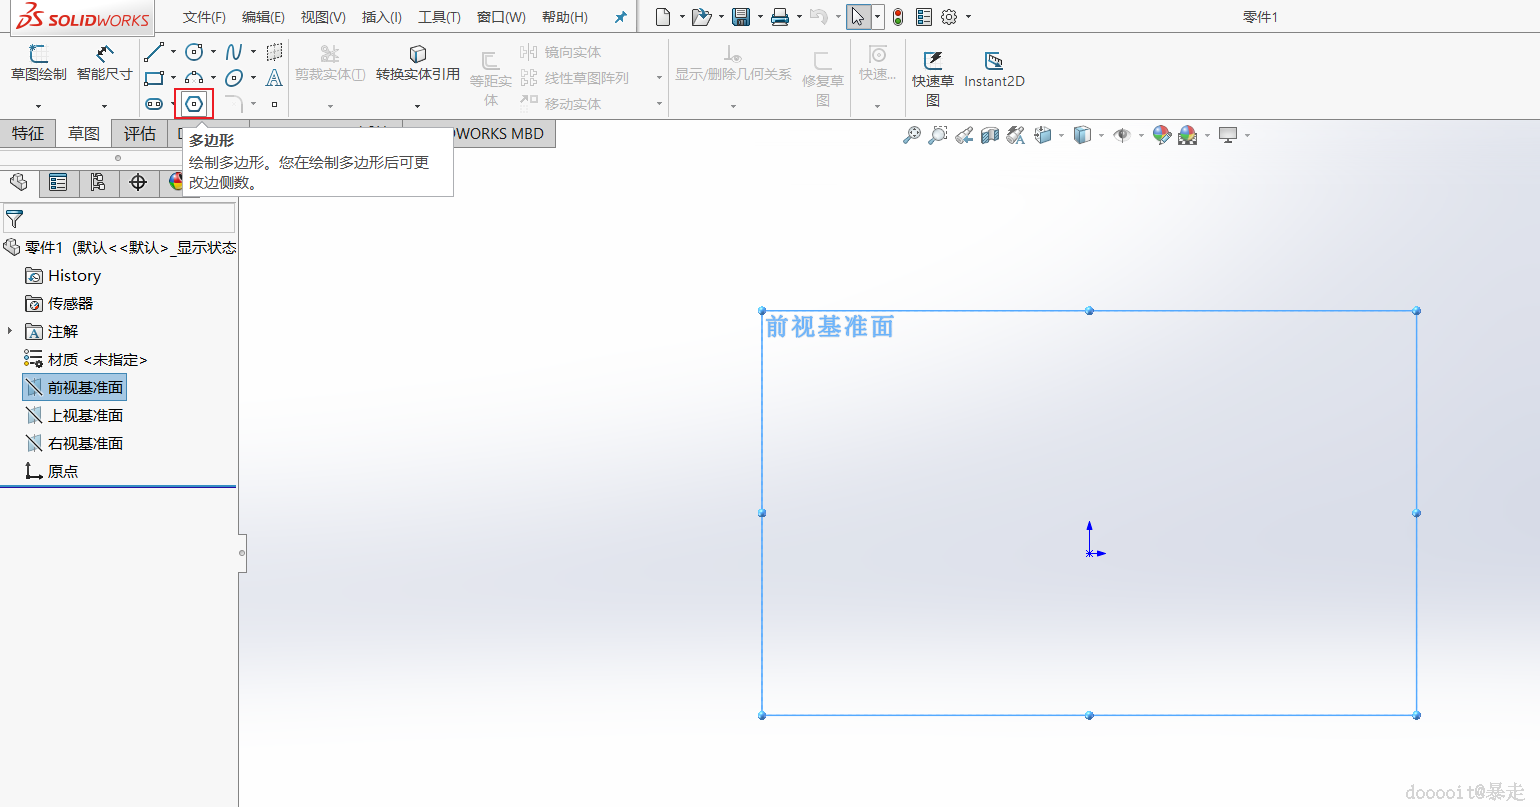Open the PropertyManager panel tab
Screen dimensions: 1540x807
(x=58, y=182)
